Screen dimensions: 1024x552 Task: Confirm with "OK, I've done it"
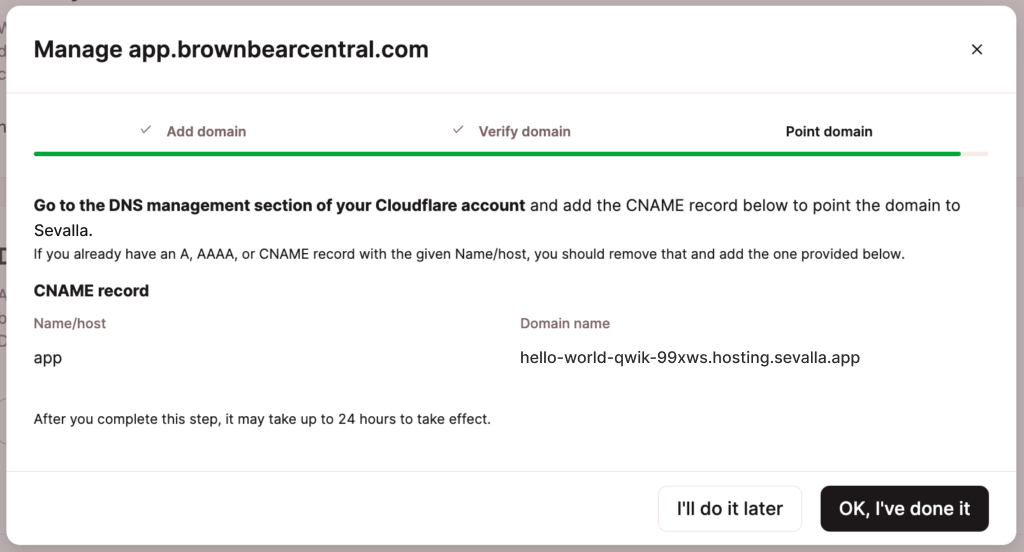pos(904,508)
